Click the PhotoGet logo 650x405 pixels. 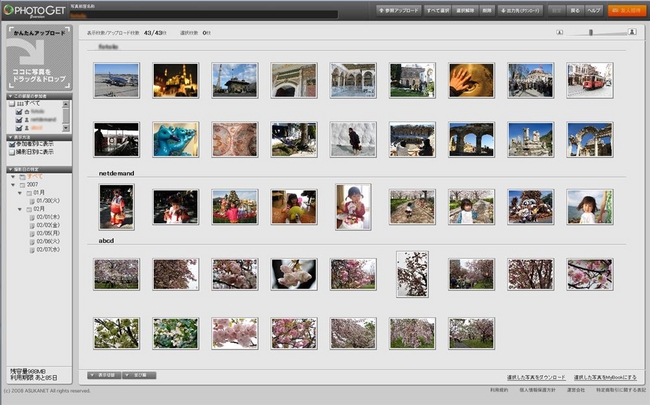coord(34,10)
